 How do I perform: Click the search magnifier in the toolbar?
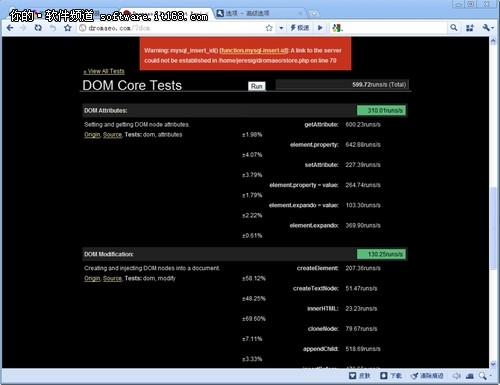tap(453, 28)
